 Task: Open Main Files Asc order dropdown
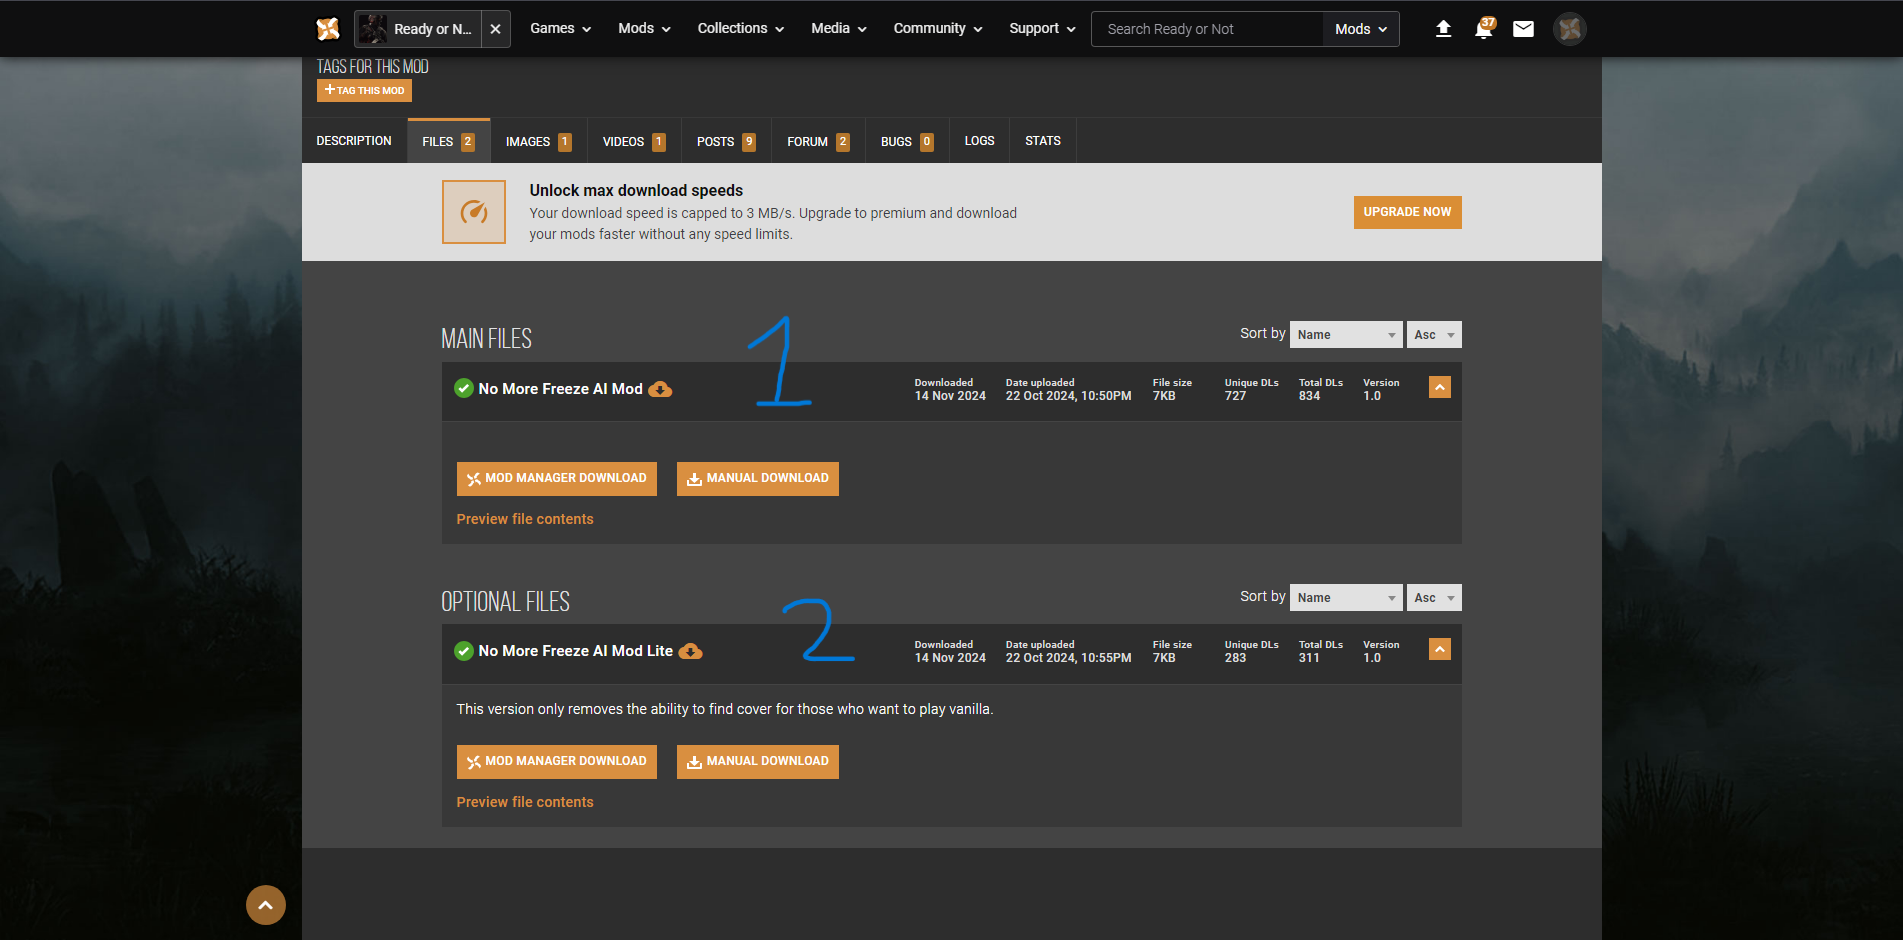coord(1434,335)
